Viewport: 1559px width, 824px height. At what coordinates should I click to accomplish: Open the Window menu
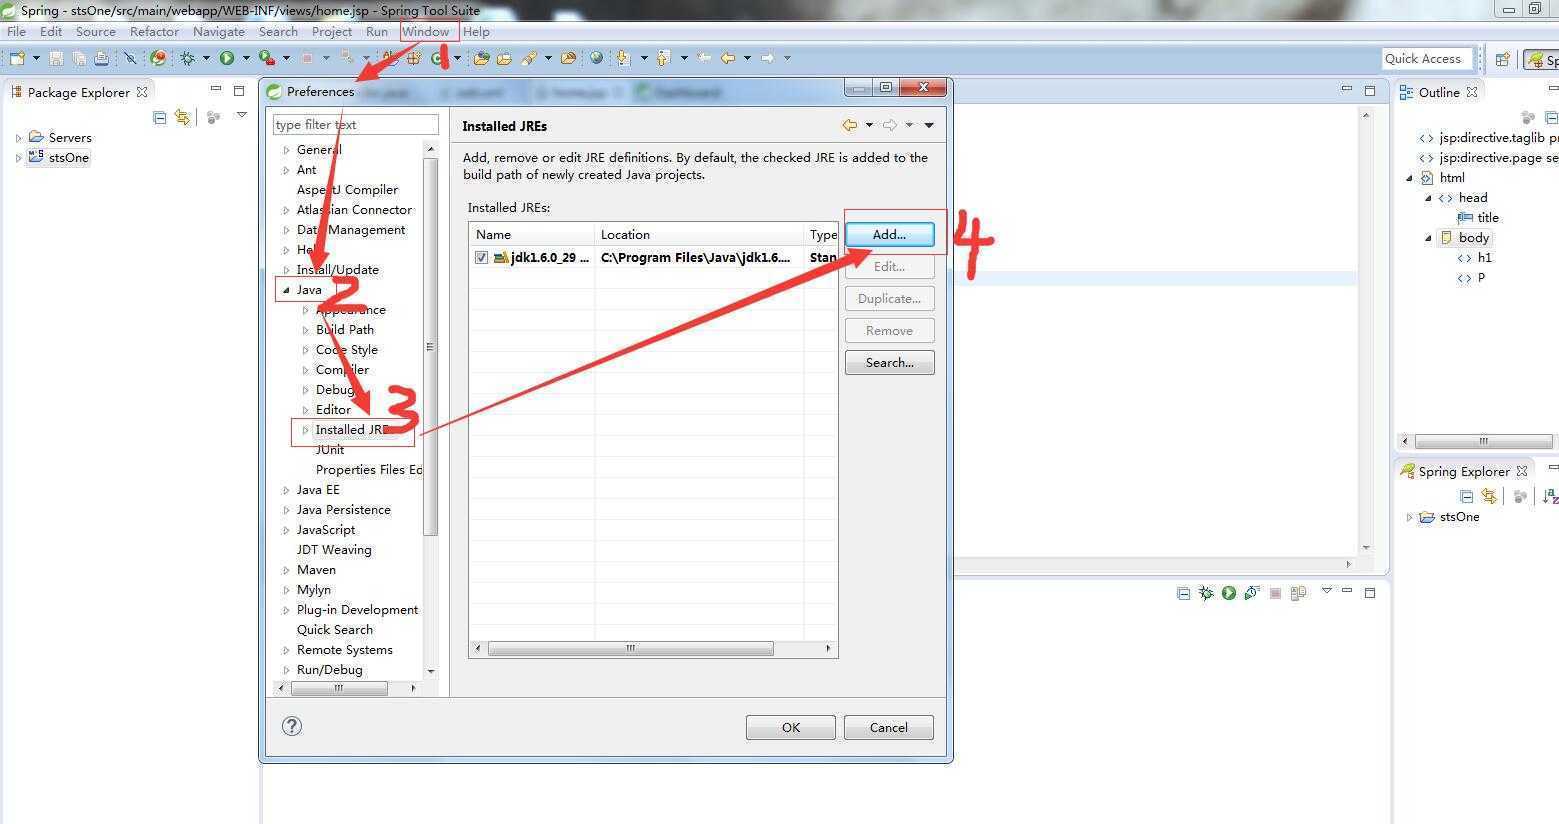(x=426, y=31)
